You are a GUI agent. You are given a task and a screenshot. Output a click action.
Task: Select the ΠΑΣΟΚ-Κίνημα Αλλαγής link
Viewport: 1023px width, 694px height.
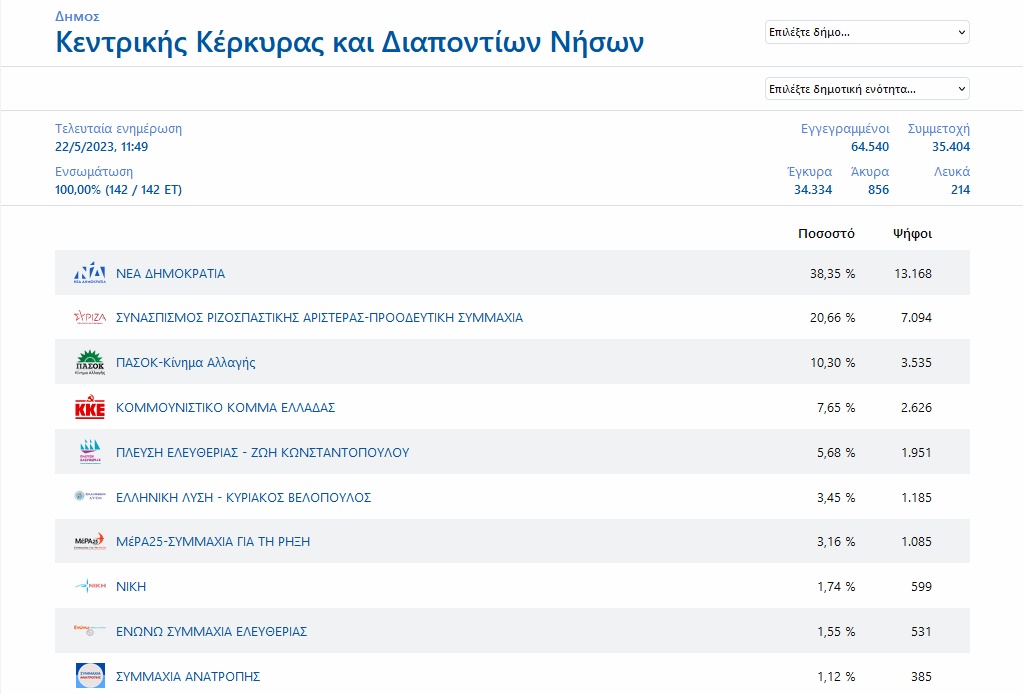point(186,363)
